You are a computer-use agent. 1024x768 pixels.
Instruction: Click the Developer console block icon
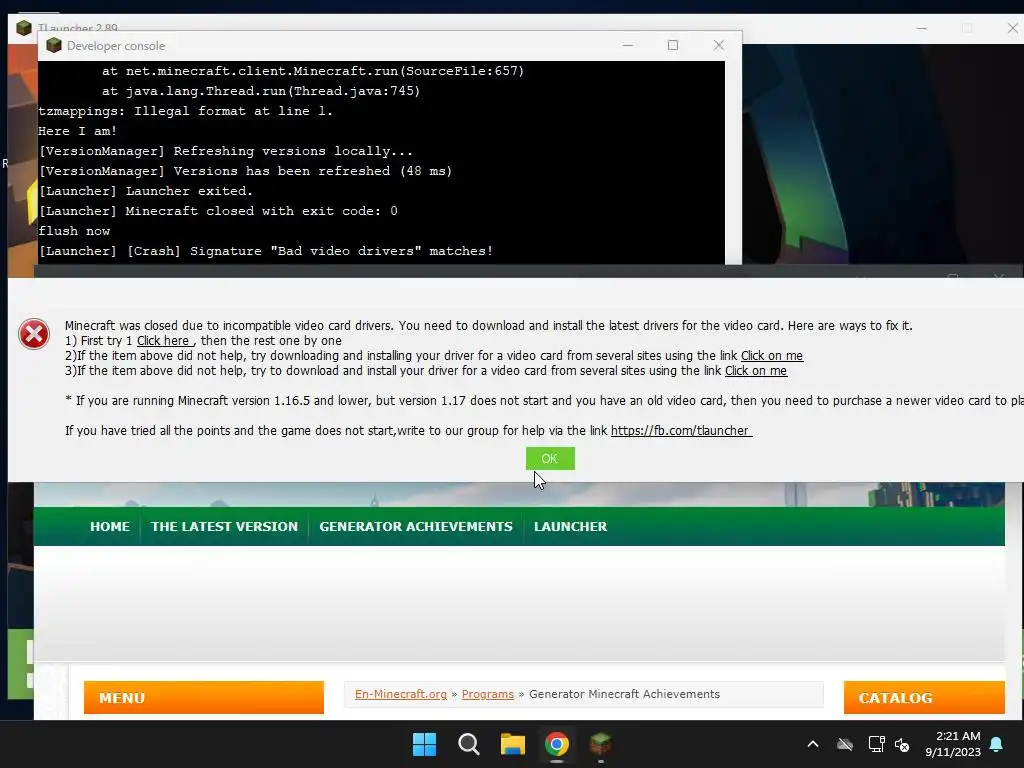click(x=54, y=45)
